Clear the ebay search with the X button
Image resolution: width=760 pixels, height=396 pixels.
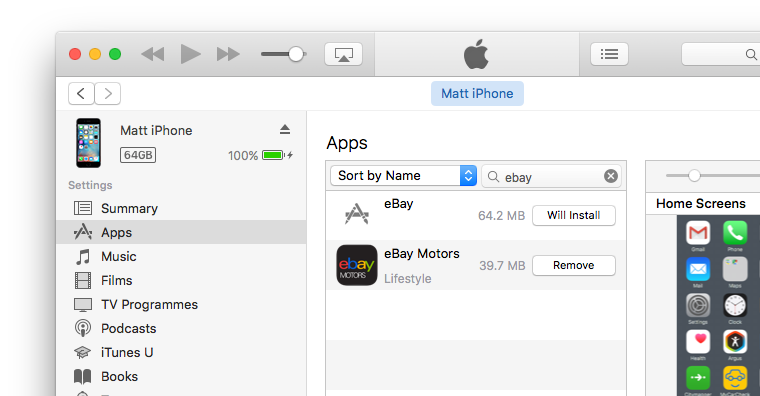[611, 176]
